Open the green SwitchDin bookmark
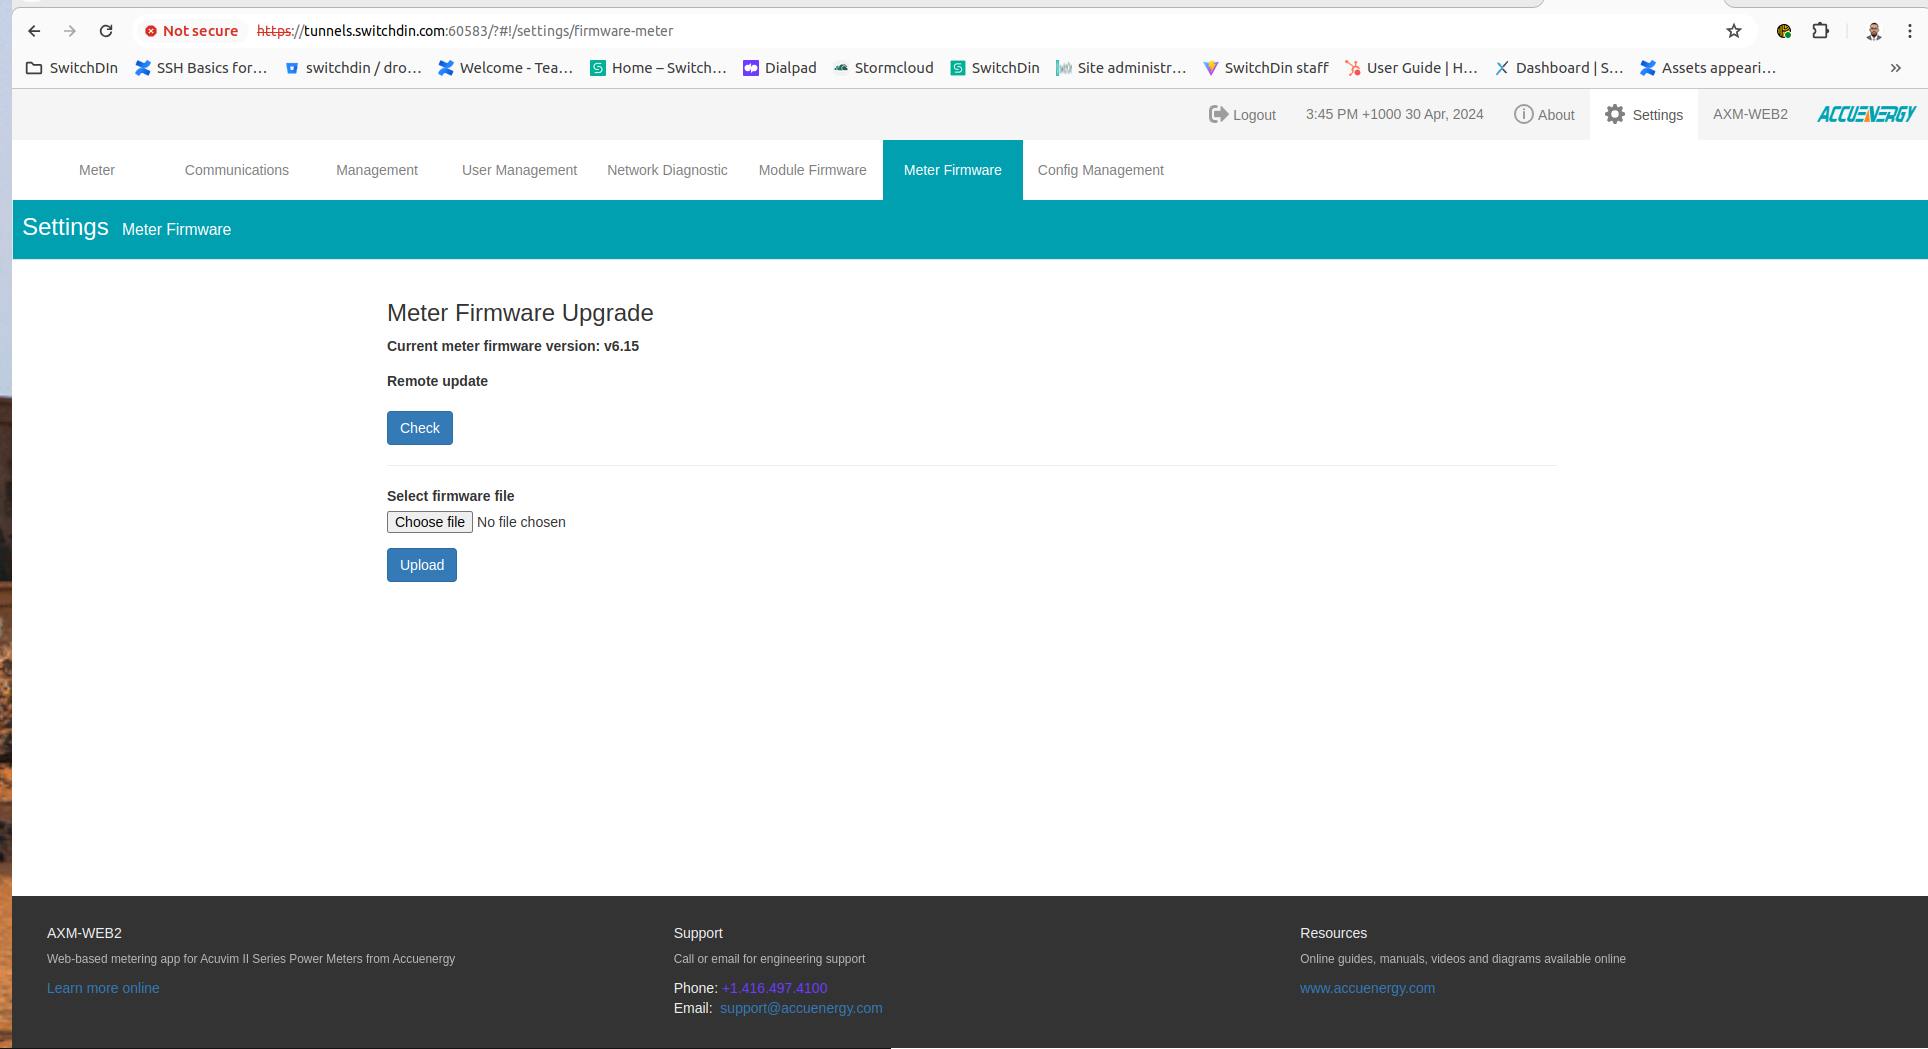The width and height of the screenshot is (1928, 1049). (995, 68)
